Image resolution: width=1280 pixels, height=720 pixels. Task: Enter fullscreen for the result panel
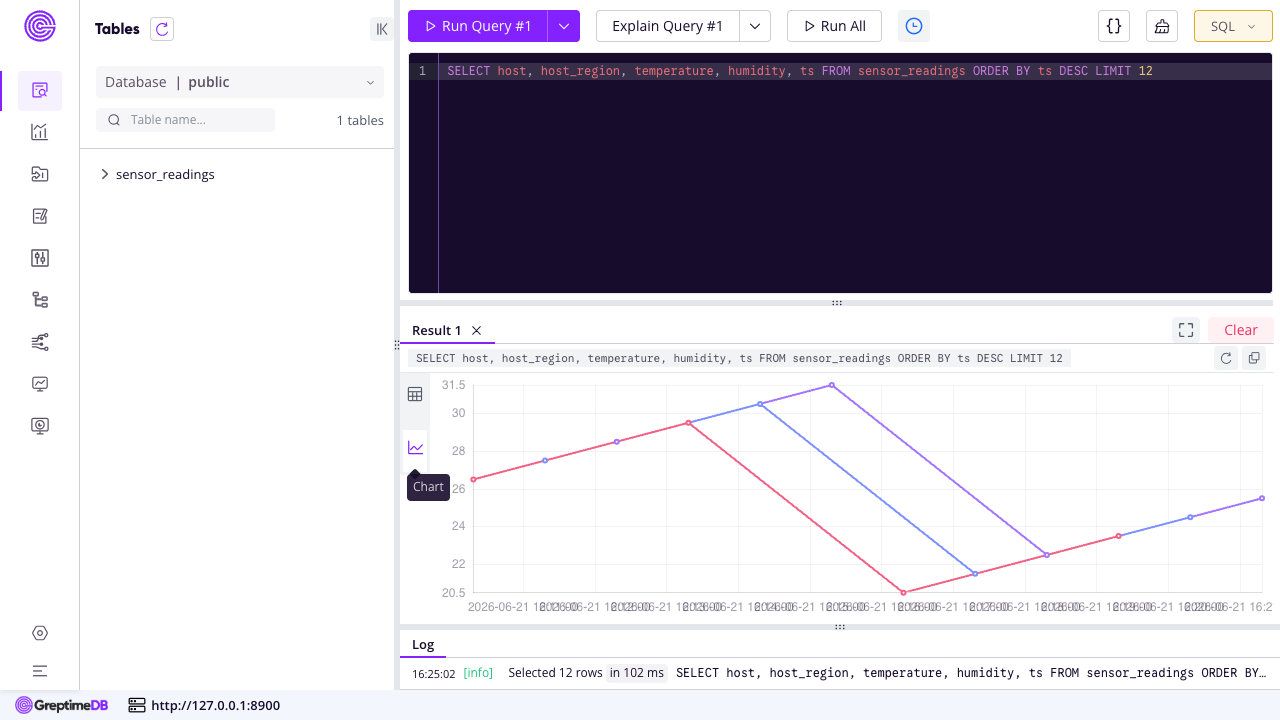[x=1186, y=330]
